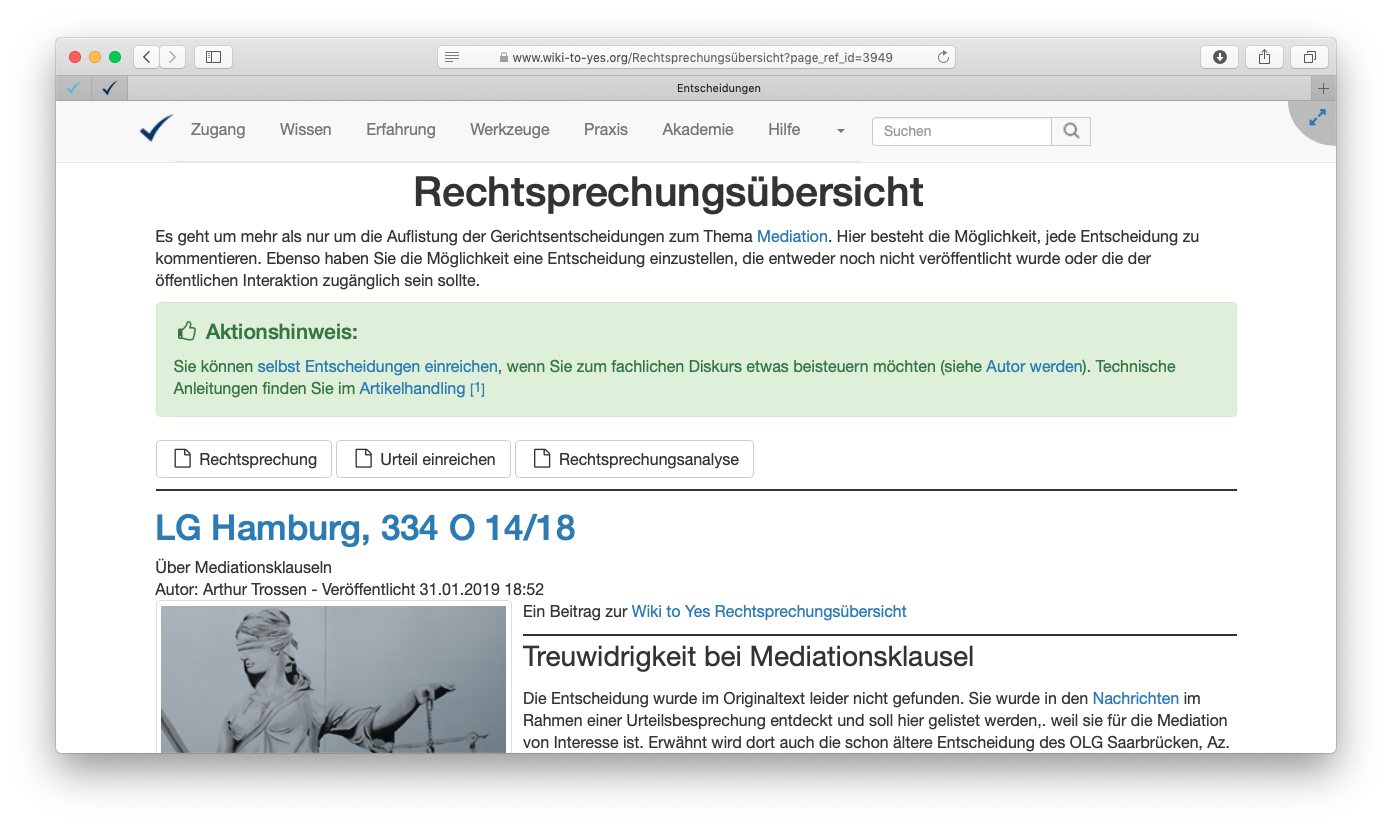Open the Artikelhandling link
Viewport: 1392px width, 827px height.
pyautogui.click(x=412, y=388)
